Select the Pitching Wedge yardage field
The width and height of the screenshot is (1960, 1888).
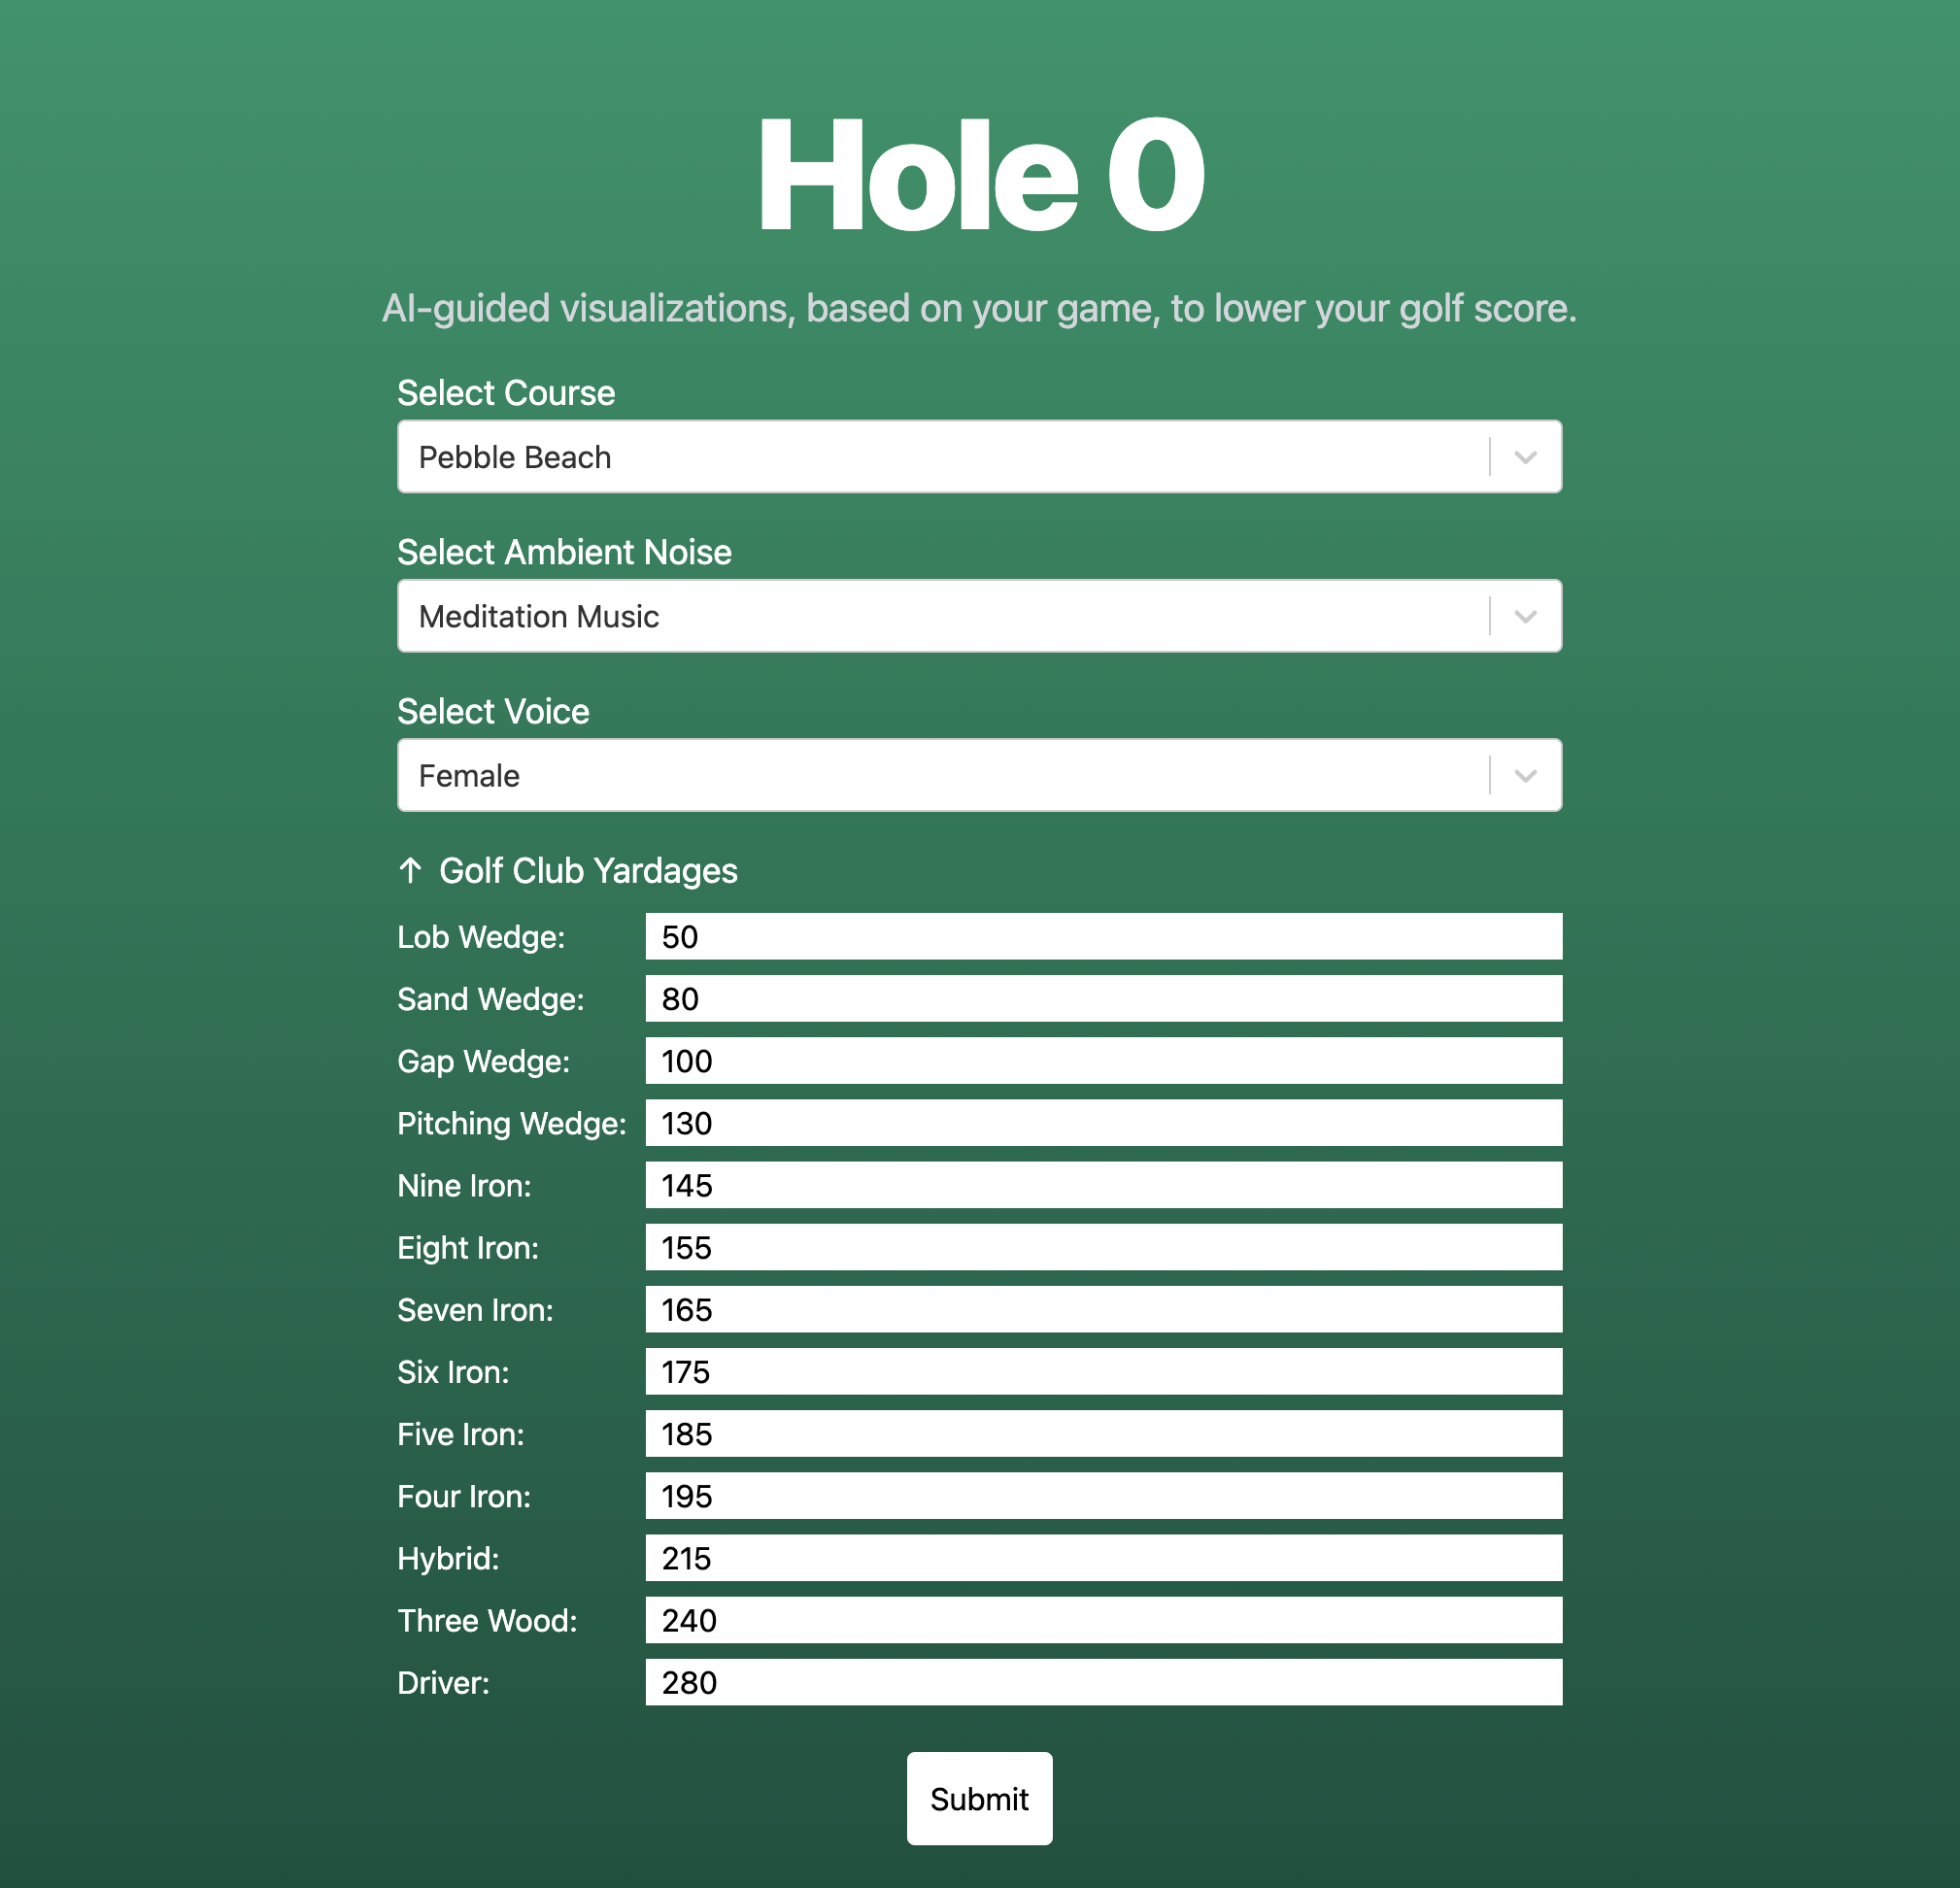(x=1102, y=1122)
